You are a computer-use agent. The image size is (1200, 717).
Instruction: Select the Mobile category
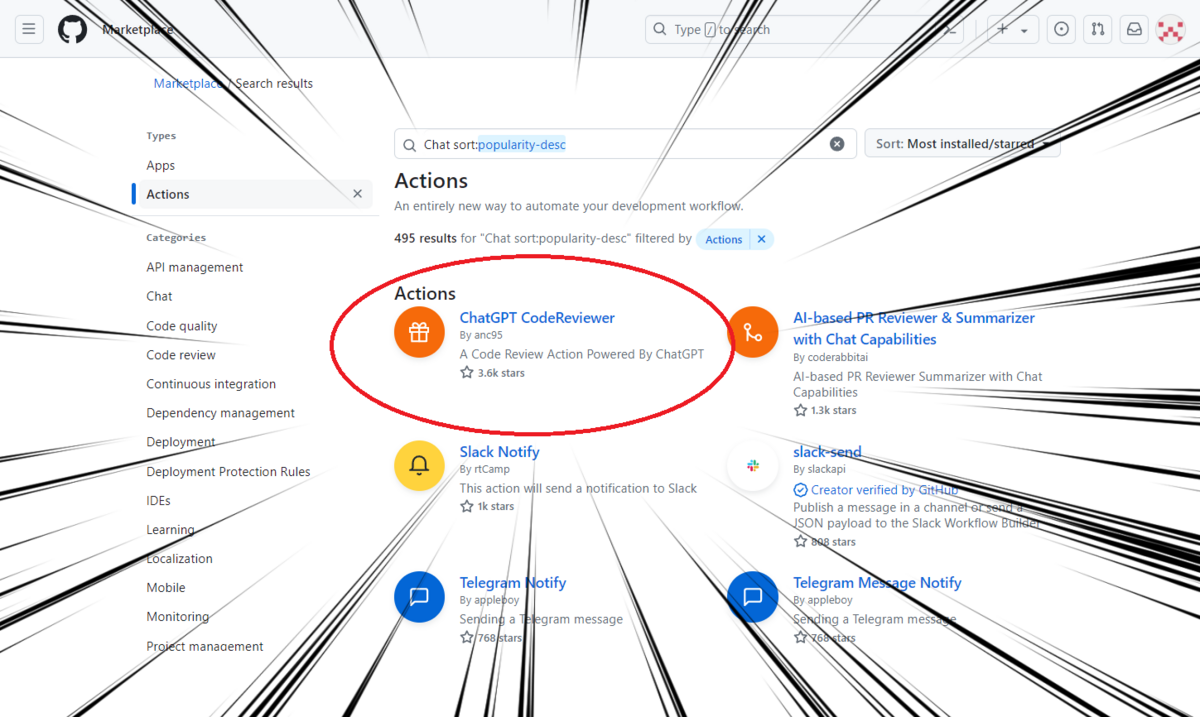(166, 588)
